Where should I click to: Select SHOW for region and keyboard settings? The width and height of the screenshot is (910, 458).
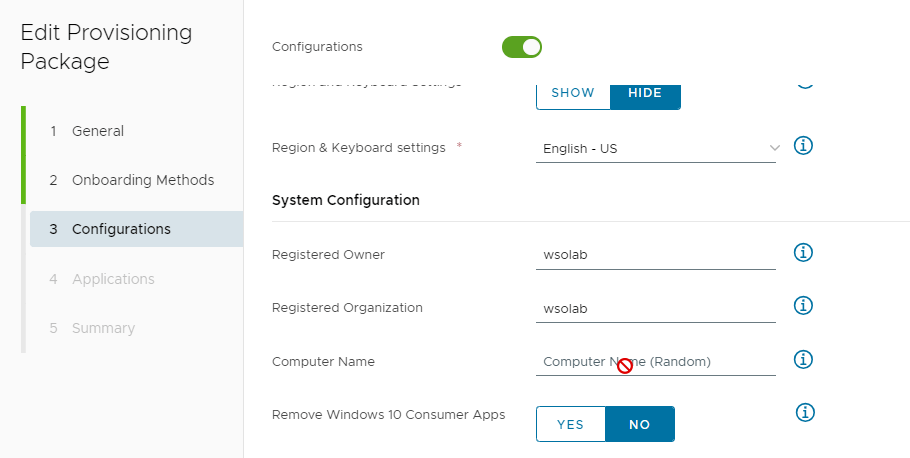point(573,95)
